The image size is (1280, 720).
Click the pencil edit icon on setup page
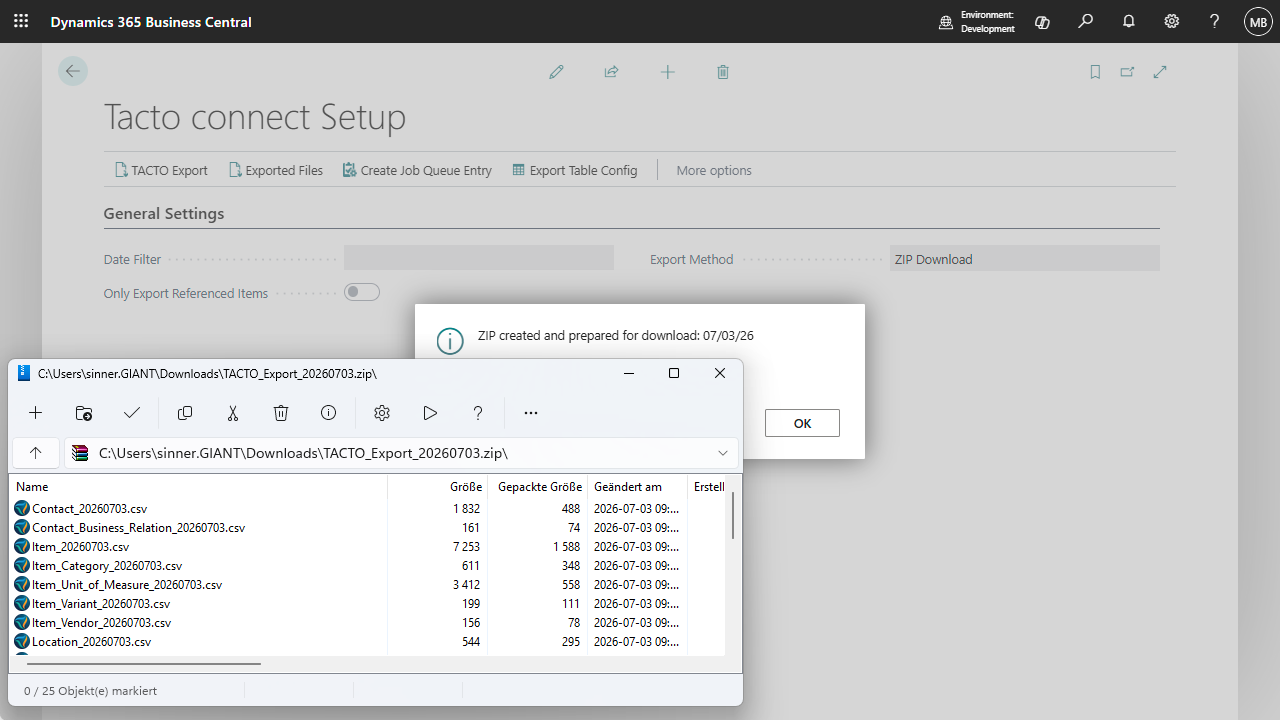(x=556, y=72)
